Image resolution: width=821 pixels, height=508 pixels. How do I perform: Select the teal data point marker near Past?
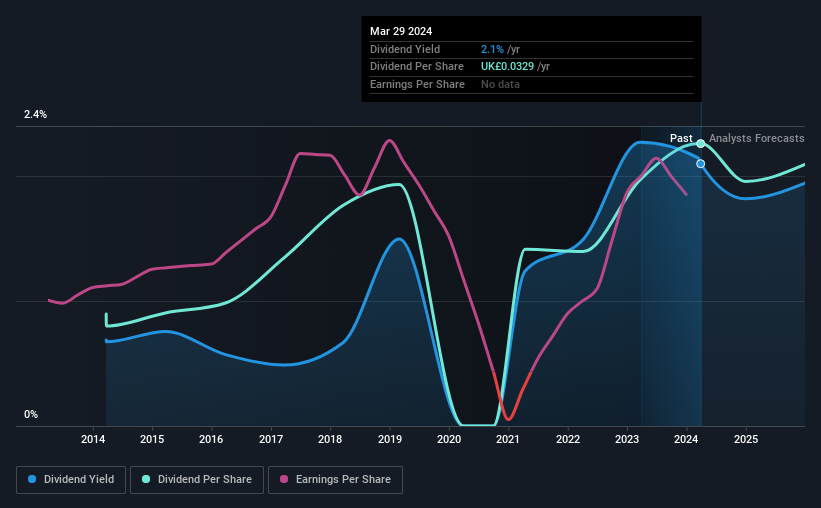pos(701,143)
